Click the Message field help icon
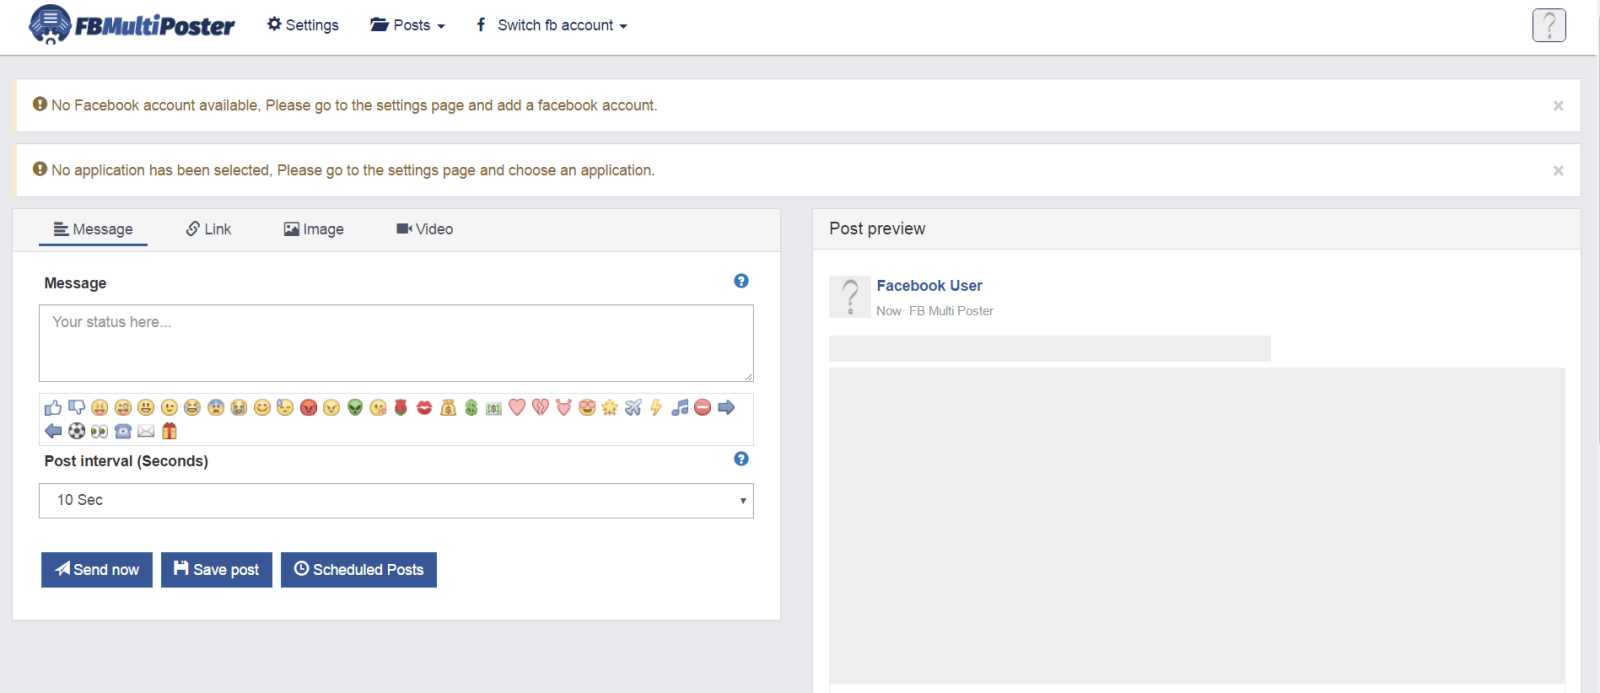Screen dimensions: 1600x693 coord(741,281)
